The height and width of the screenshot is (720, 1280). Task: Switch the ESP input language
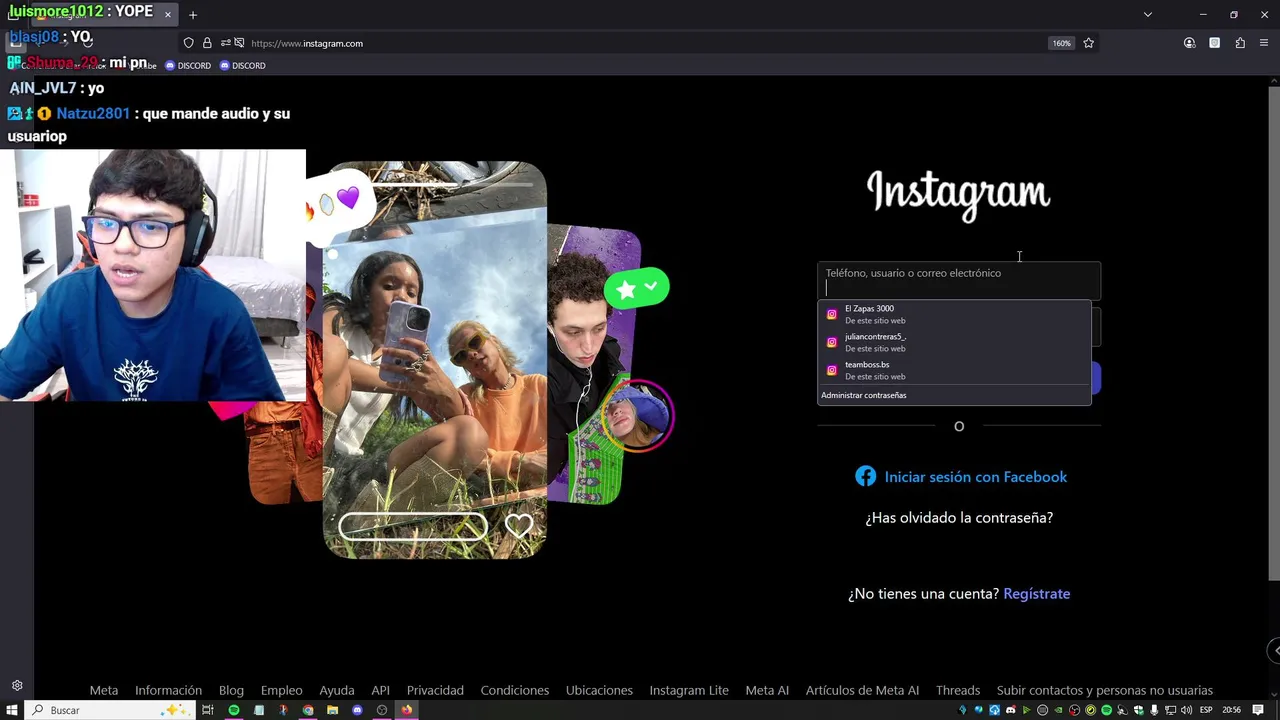(x=1206, y=710)
